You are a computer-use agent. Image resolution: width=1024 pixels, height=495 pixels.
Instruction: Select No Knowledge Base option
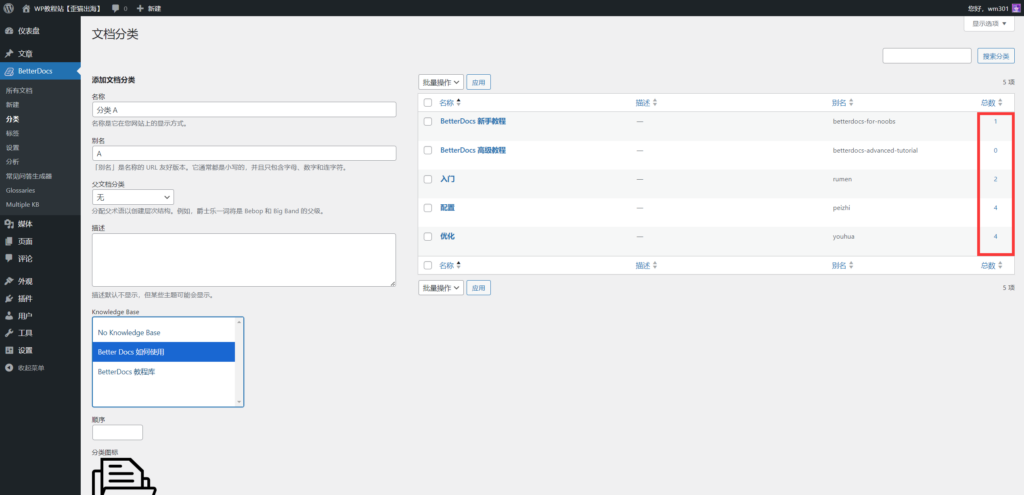click(163, 332)
